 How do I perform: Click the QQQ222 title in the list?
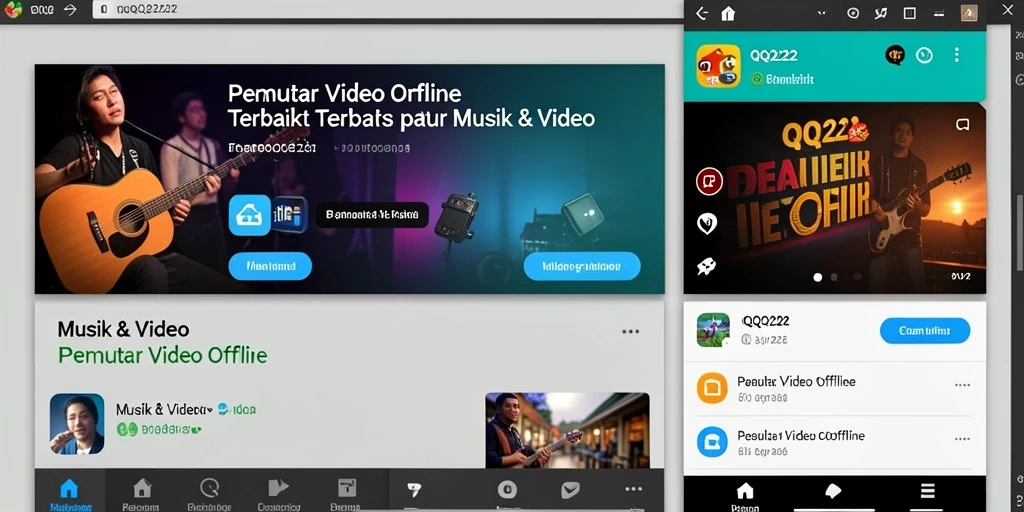tap(765, 321)
